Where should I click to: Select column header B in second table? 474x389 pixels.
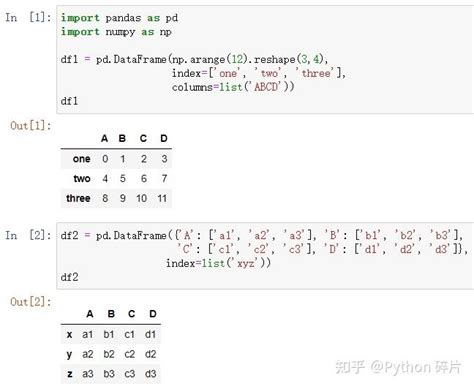(111, 314)
